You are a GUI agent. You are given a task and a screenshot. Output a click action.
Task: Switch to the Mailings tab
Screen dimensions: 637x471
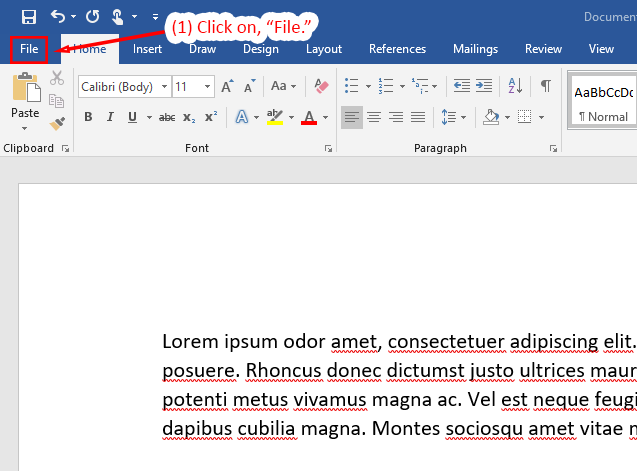pos(475,49)
